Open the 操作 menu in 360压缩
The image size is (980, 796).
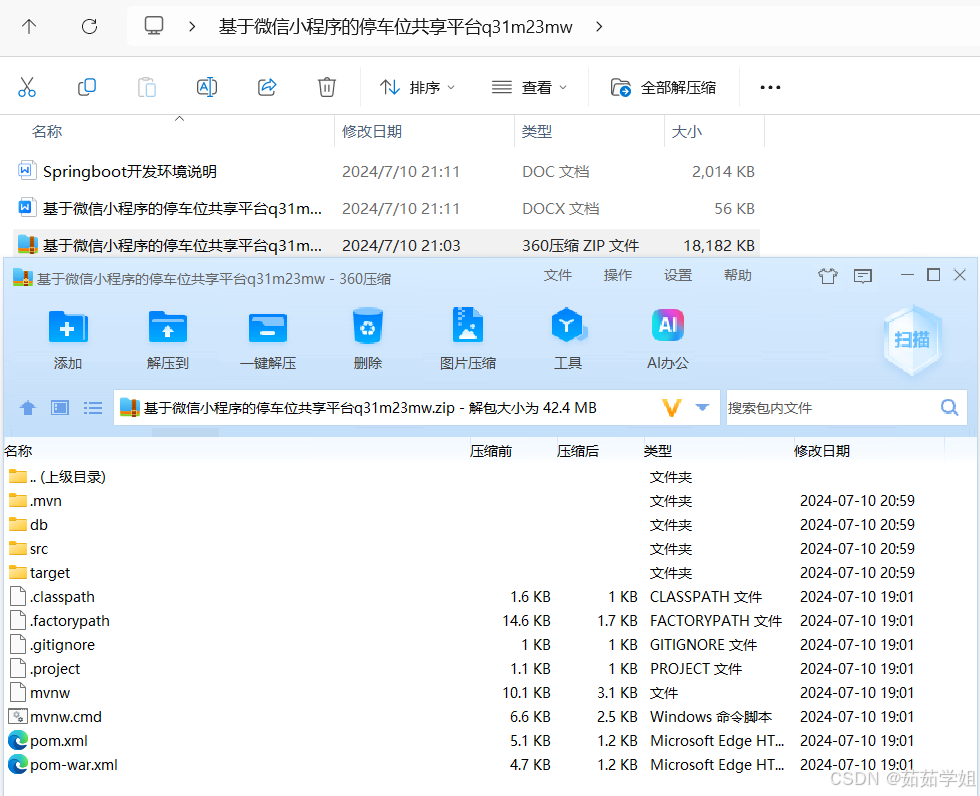point(618,275)
